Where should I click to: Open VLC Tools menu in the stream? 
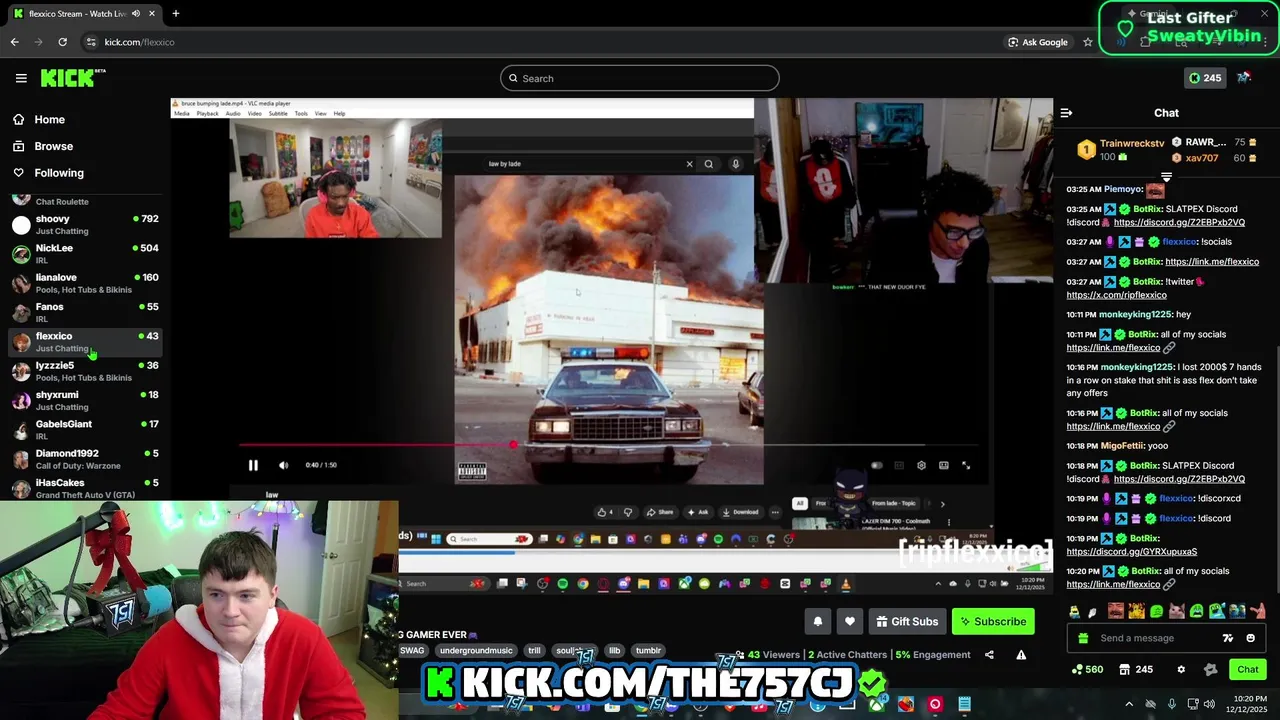click(x=301, y=113)
